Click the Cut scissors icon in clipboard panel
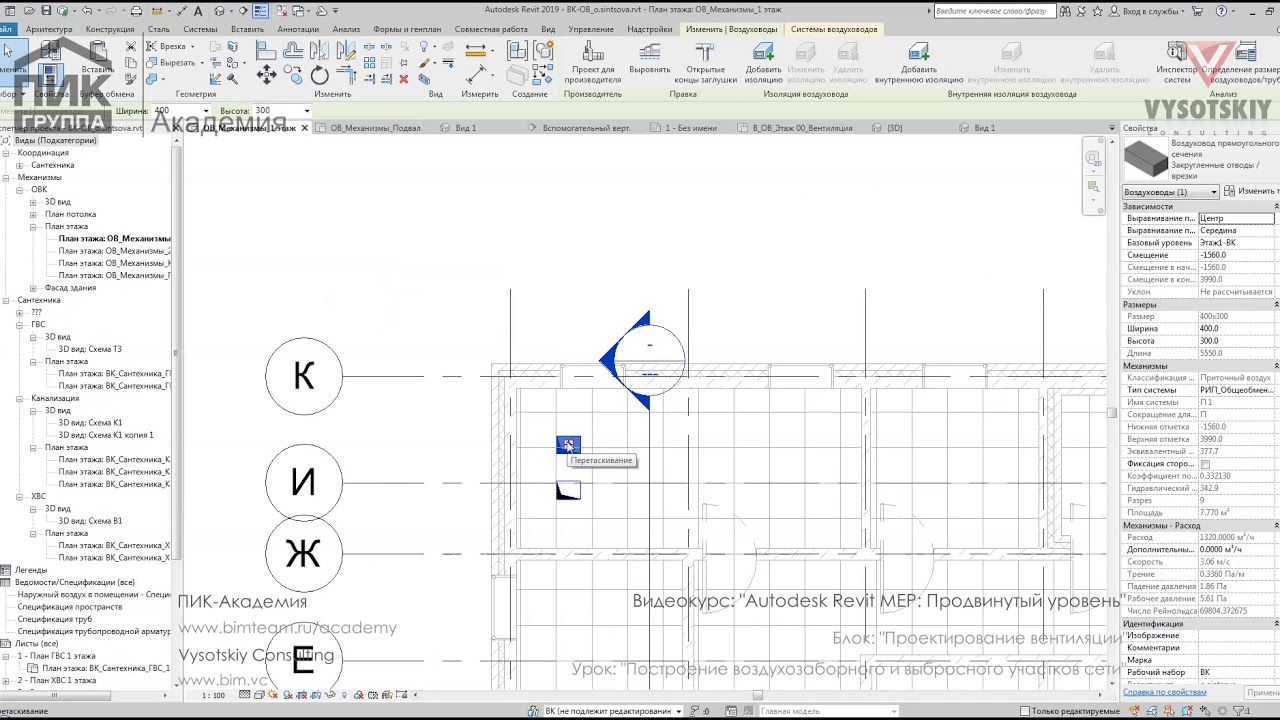This screenshot has height=720, width=1280. point(131,47)
